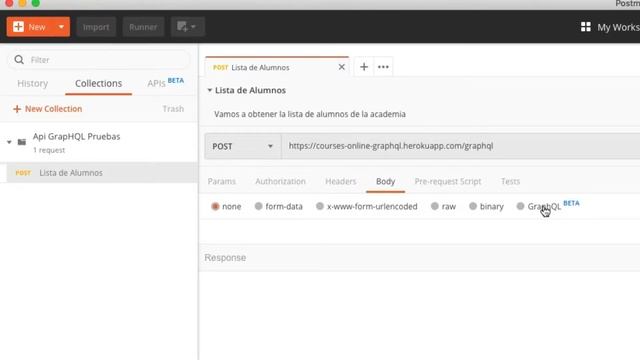
Task: Close the Lista de Alumnos tab
Action: (x=342, y=67)
